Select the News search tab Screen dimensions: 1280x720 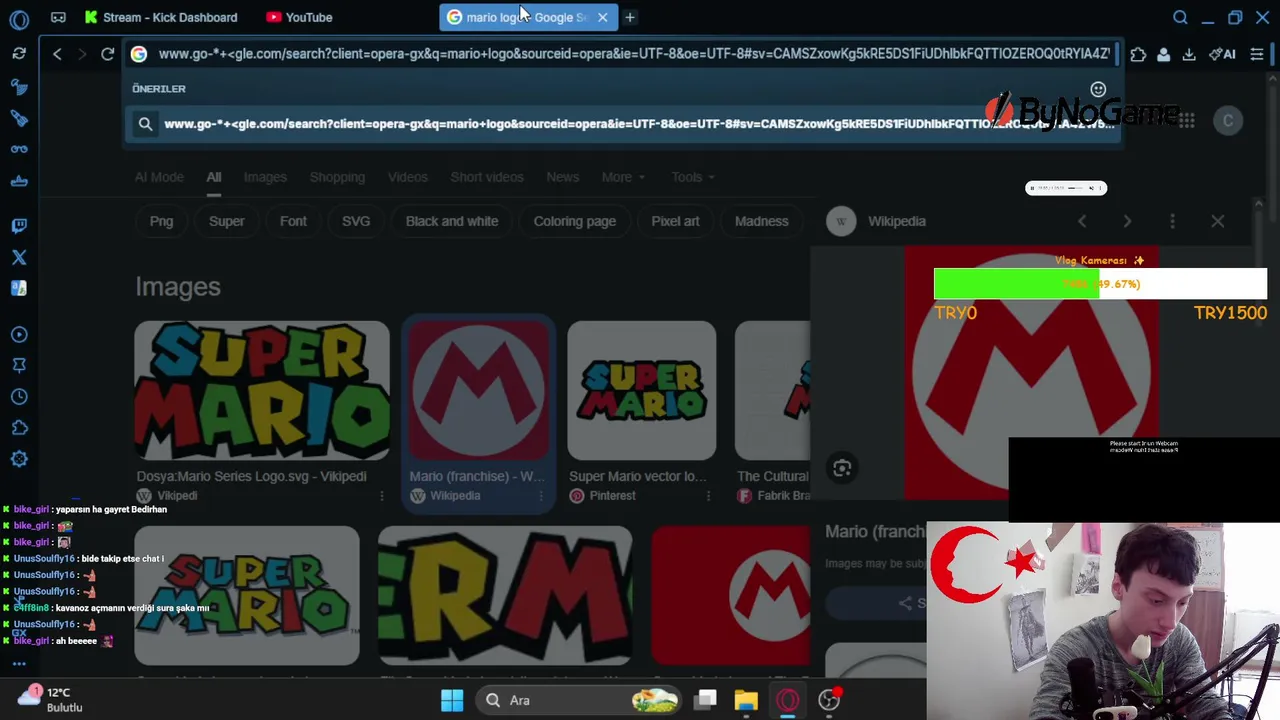pos(562,177)
